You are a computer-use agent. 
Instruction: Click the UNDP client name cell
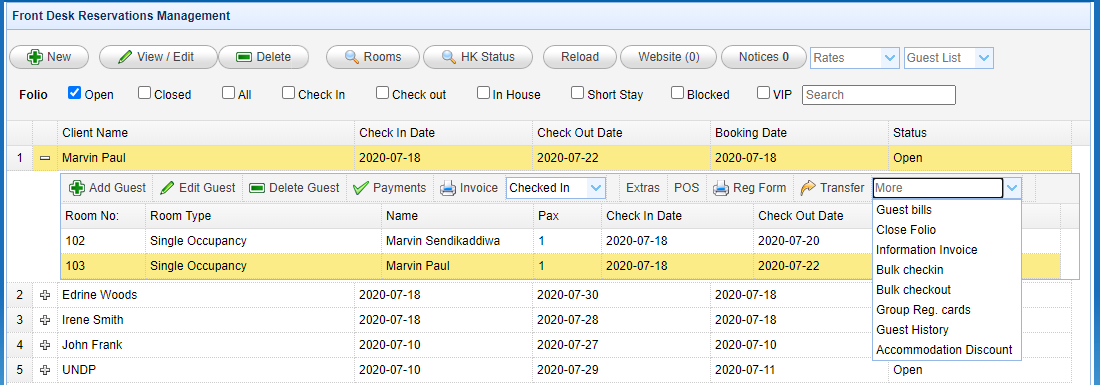(206, 370)
